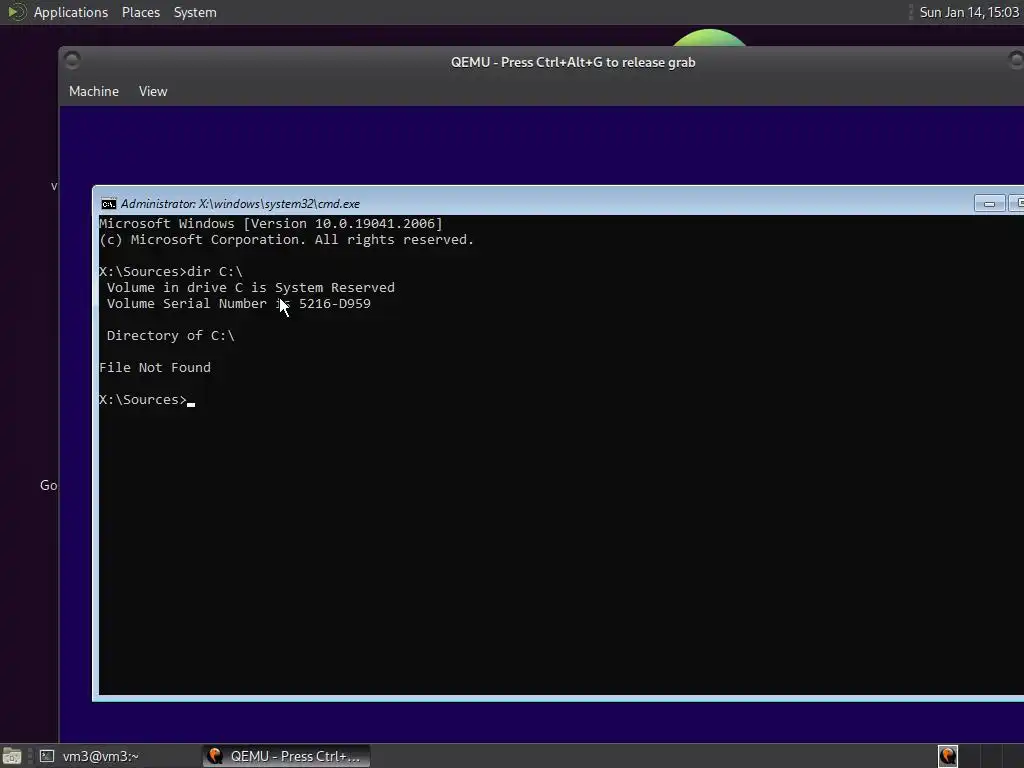Minimize the Administrator cmd.exe window
The height and width of the screenshot is (768, 1024).
coord(989,204)
